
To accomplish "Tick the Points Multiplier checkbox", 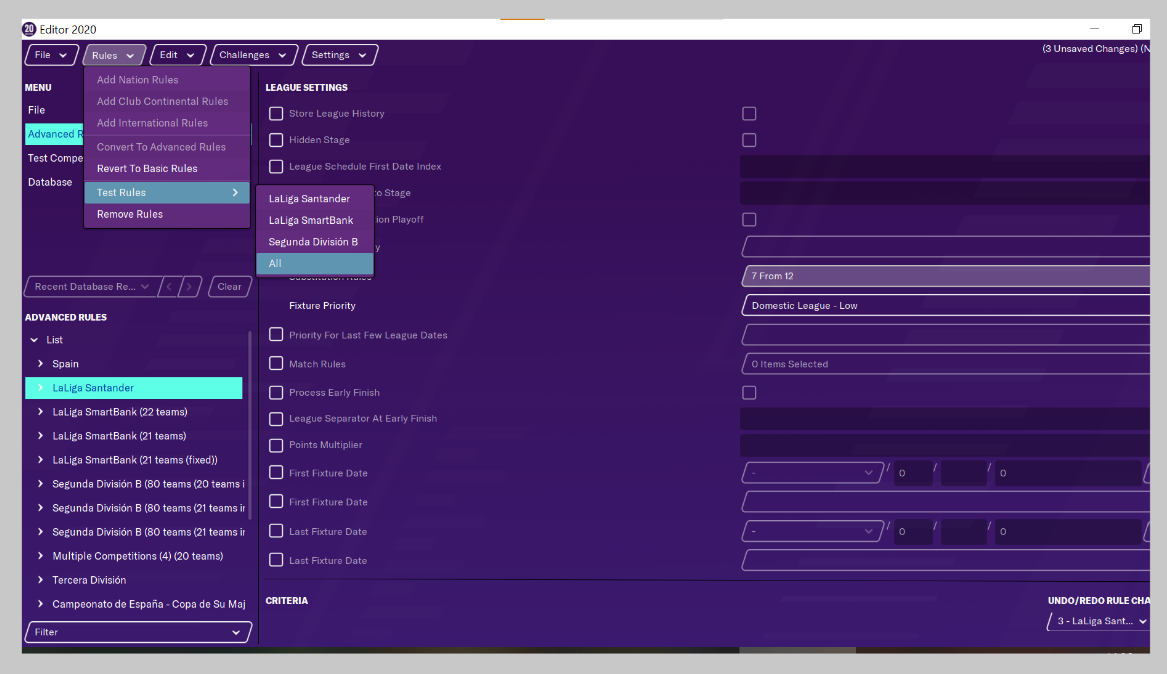I will click(276, 445).
